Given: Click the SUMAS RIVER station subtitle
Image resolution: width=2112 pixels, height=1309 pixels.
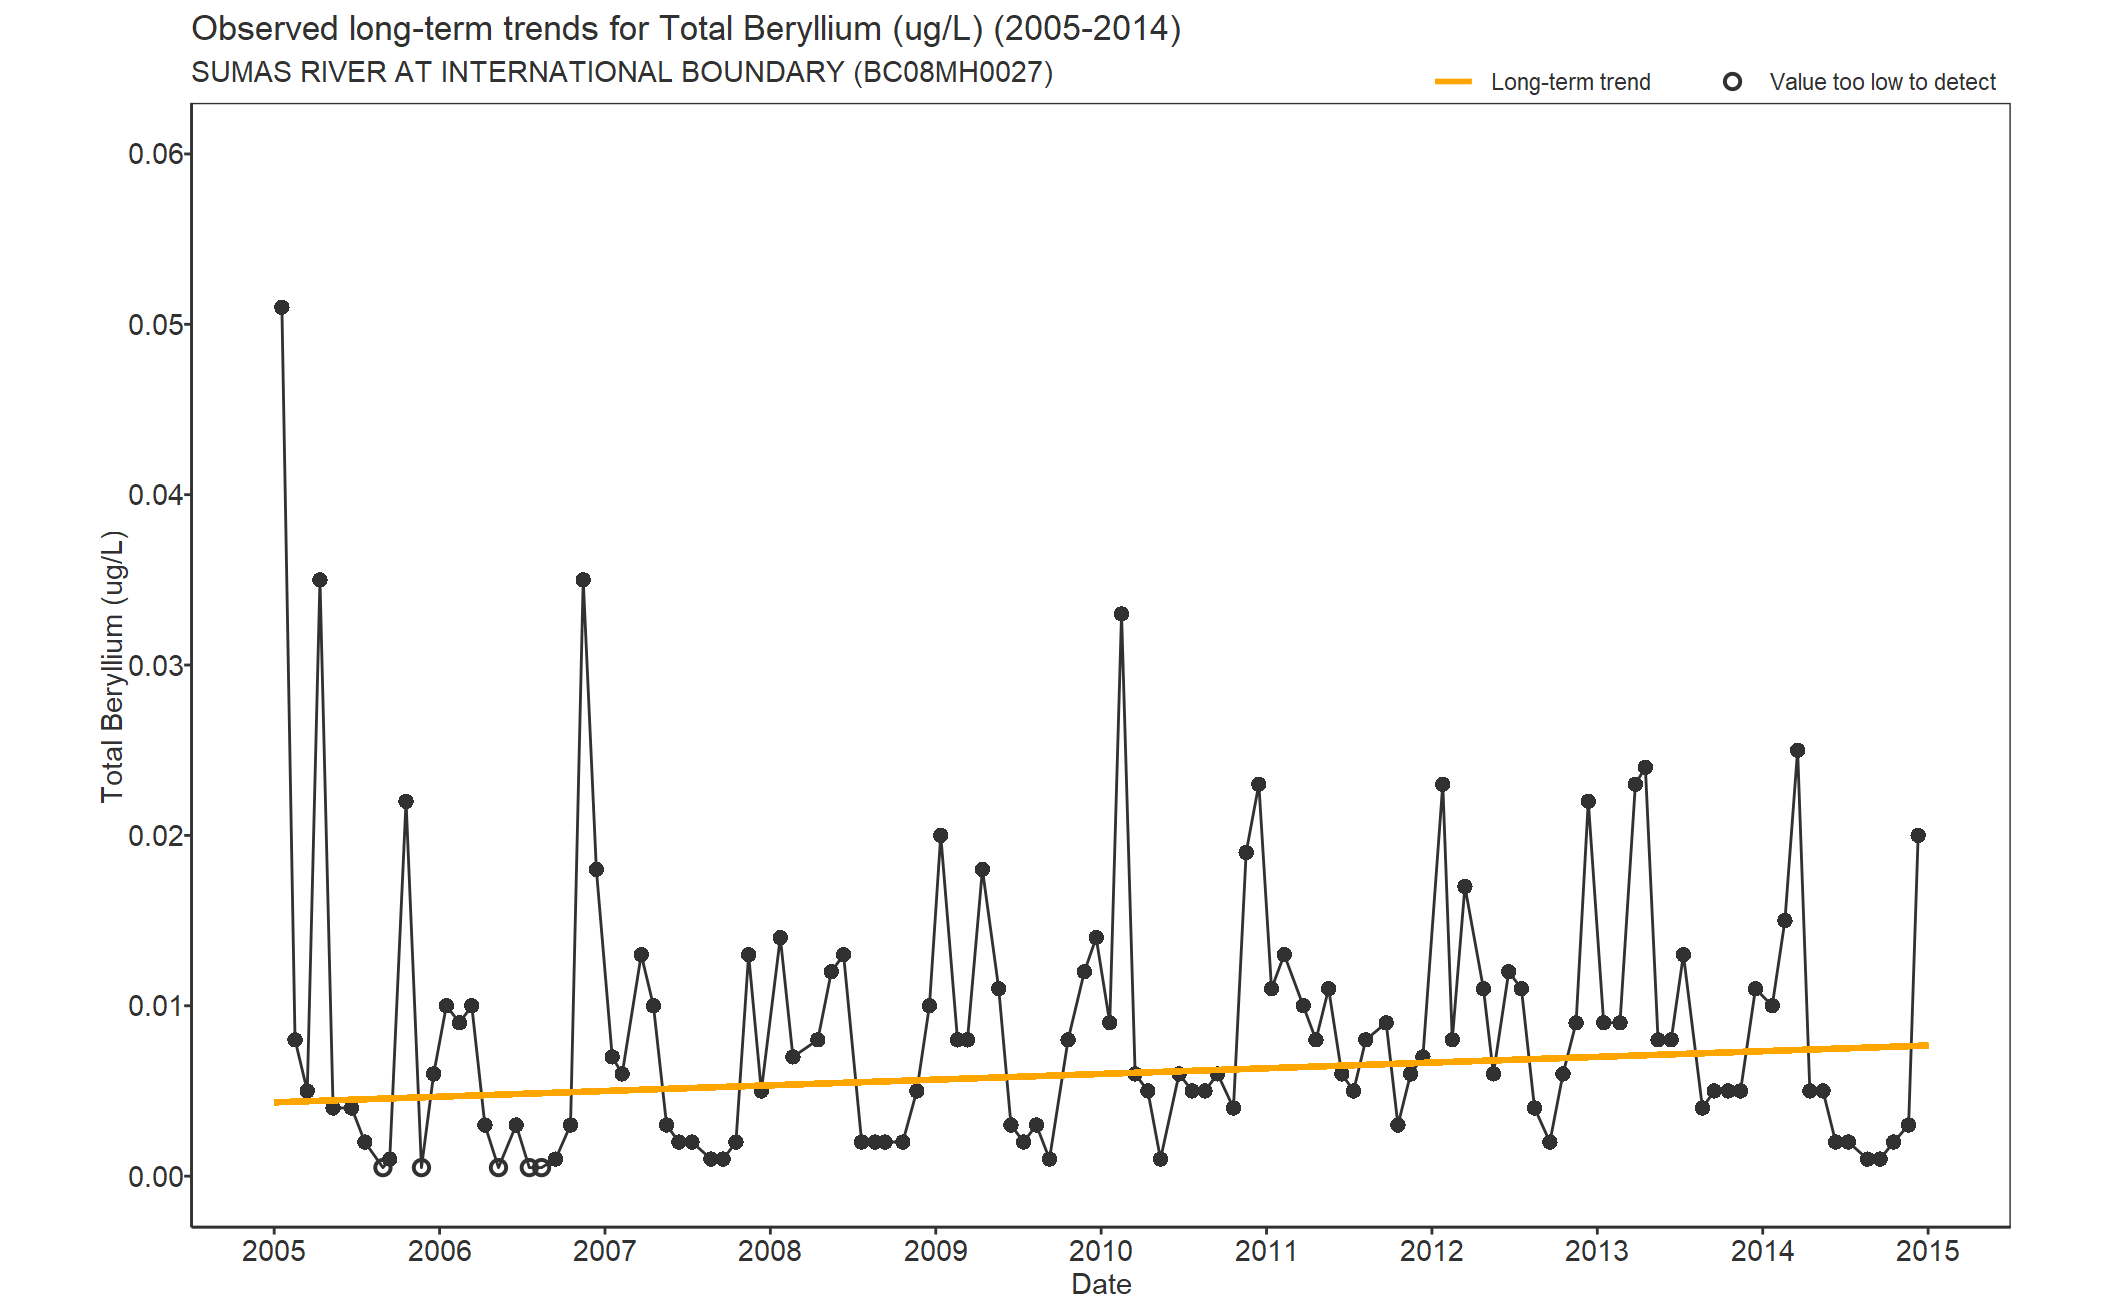Looking at the screenshot, I should 622,72.
